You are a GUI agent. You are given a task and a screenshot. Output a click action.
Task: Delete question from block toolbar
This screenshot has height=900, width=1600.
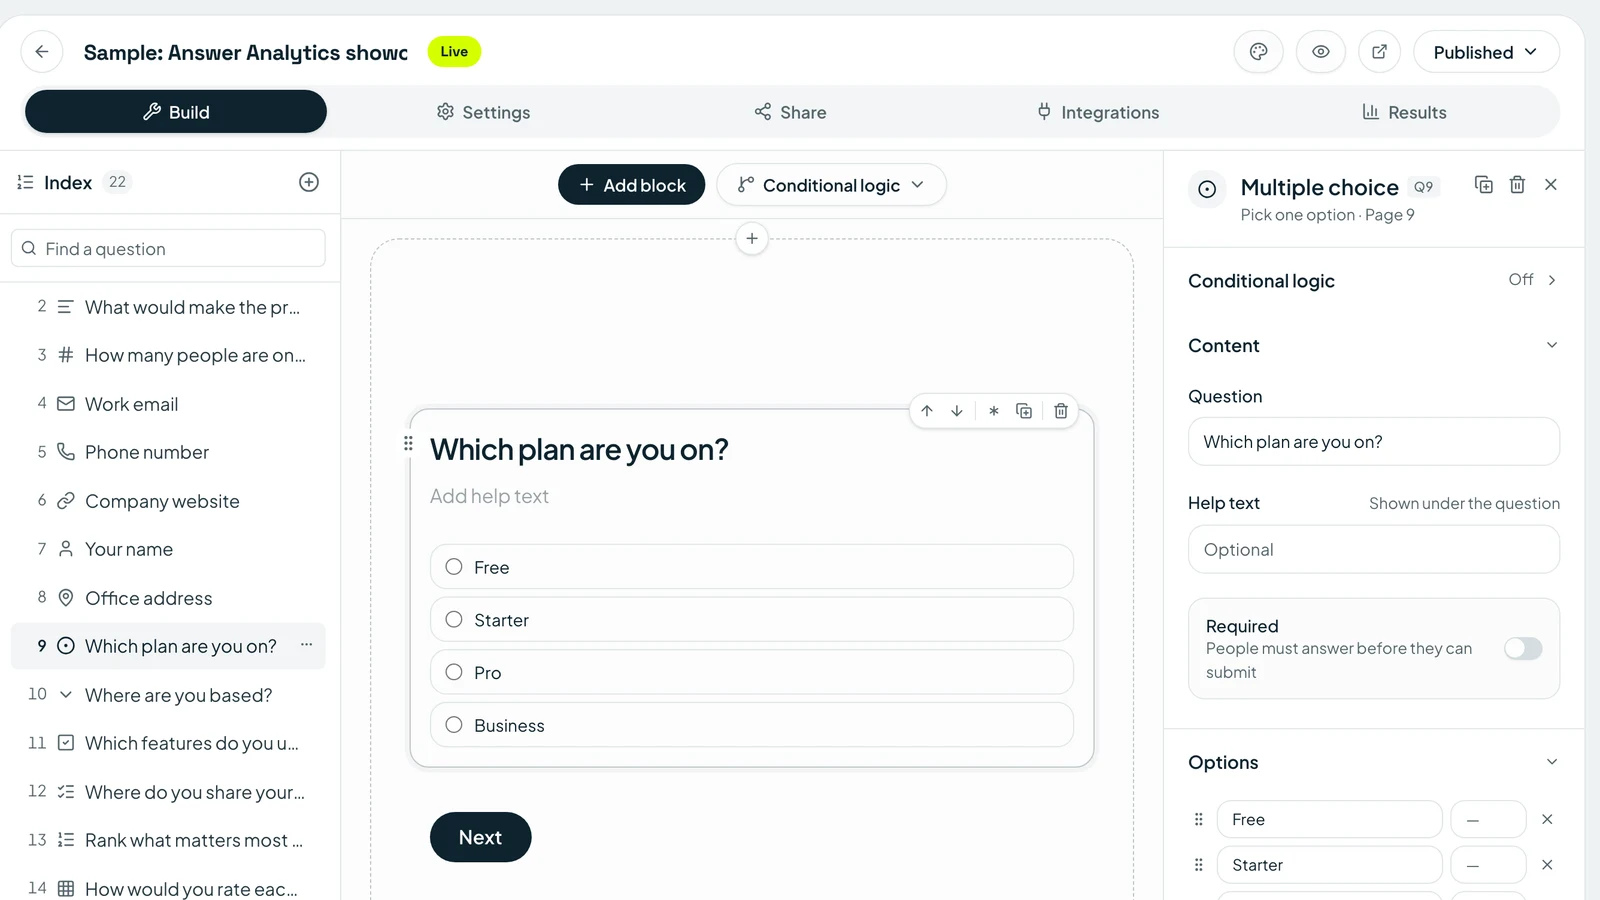pyautogui.click(x=1061, y=411)
